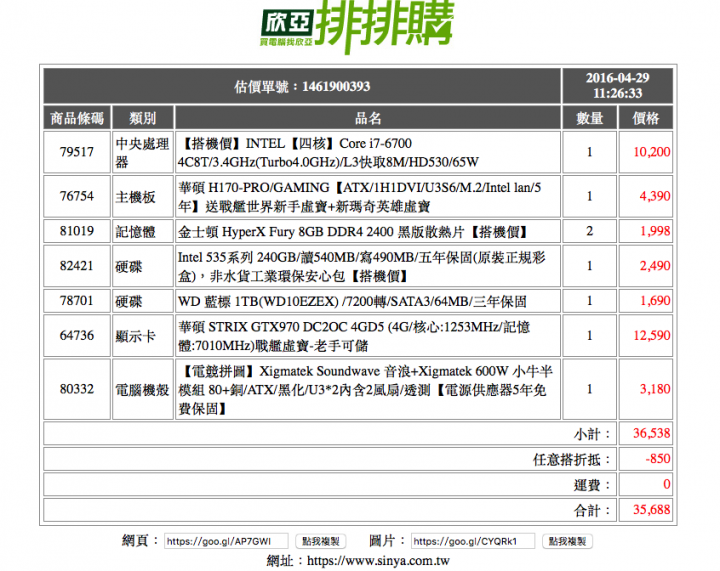Open the https://www.sinya.com.tw link
Image resolution: width=720 pixels, height=571 pixels.
pos(378,560)
